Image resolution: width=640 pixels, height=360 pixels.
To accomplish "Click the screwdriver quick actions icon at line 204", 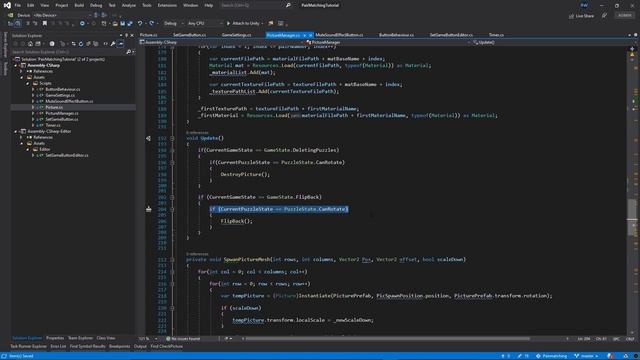I will [x=149, y=209].
